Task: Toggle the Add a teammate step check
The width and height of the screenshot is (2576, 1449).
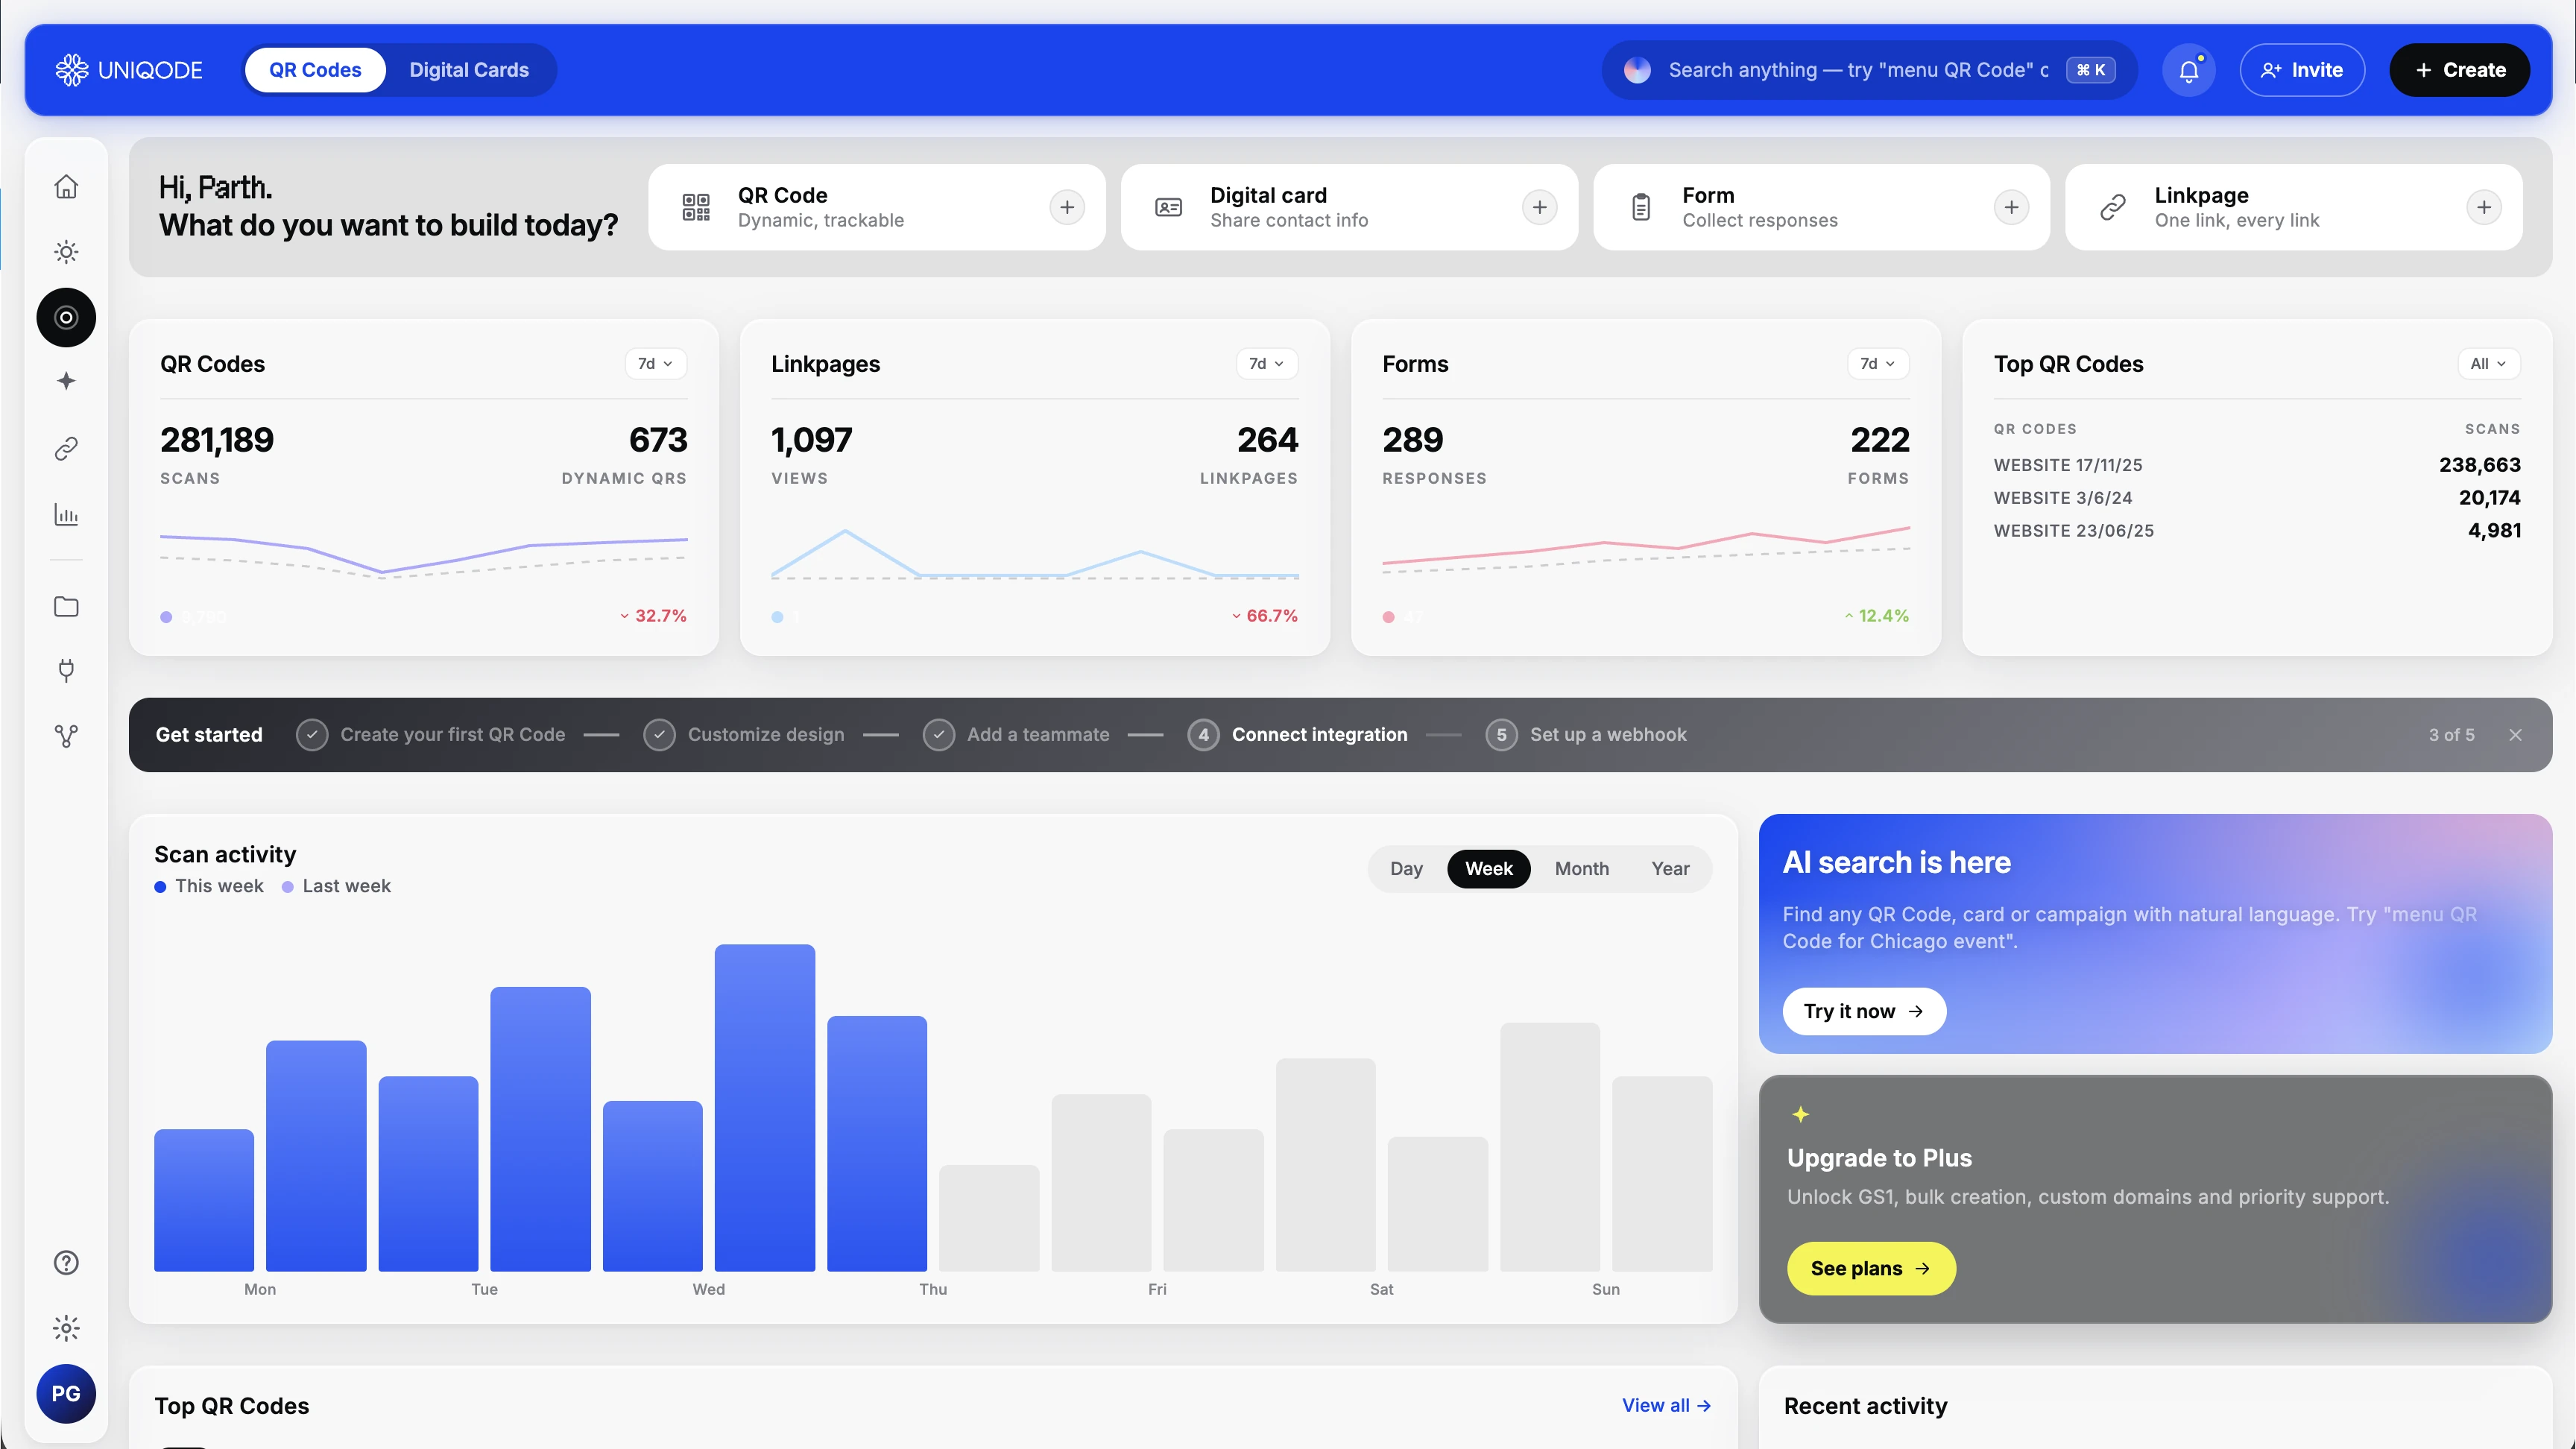Action: [x=938, y=735]
